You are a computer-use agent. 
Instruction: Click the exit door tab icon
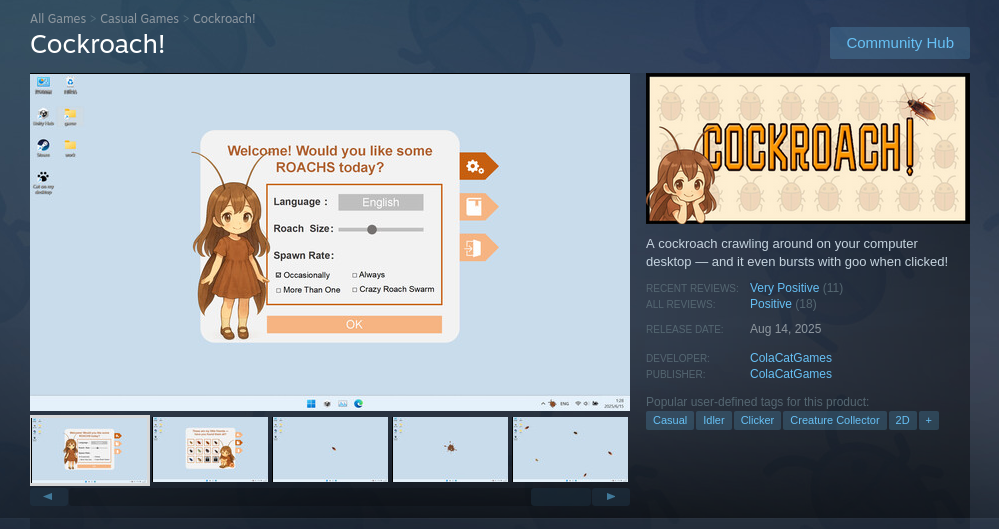476,248
